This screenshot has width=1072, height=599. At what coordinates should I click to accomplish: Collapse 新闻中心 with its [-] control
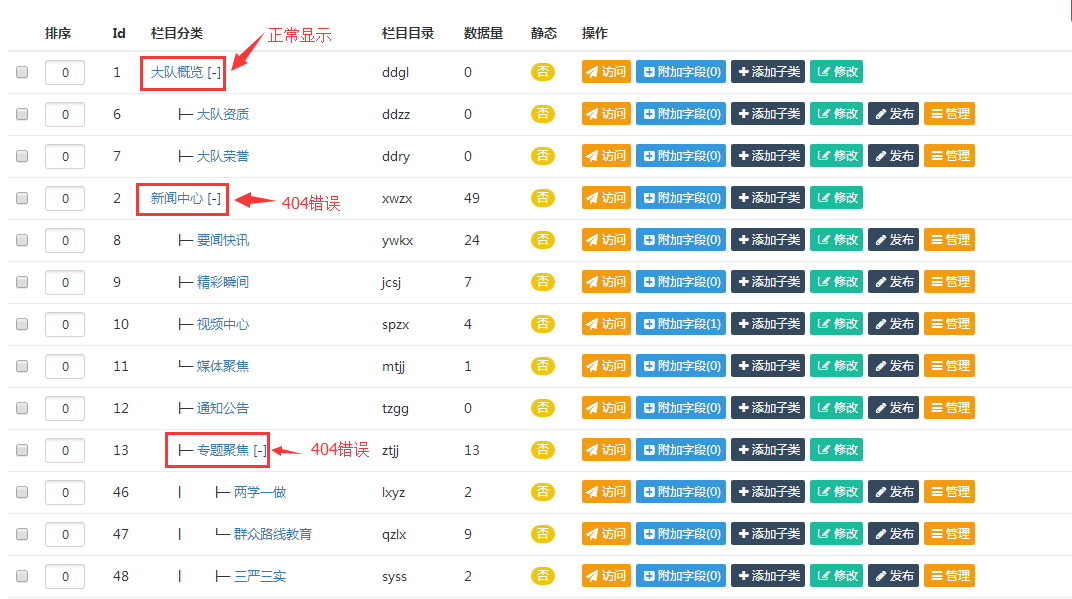216,198
